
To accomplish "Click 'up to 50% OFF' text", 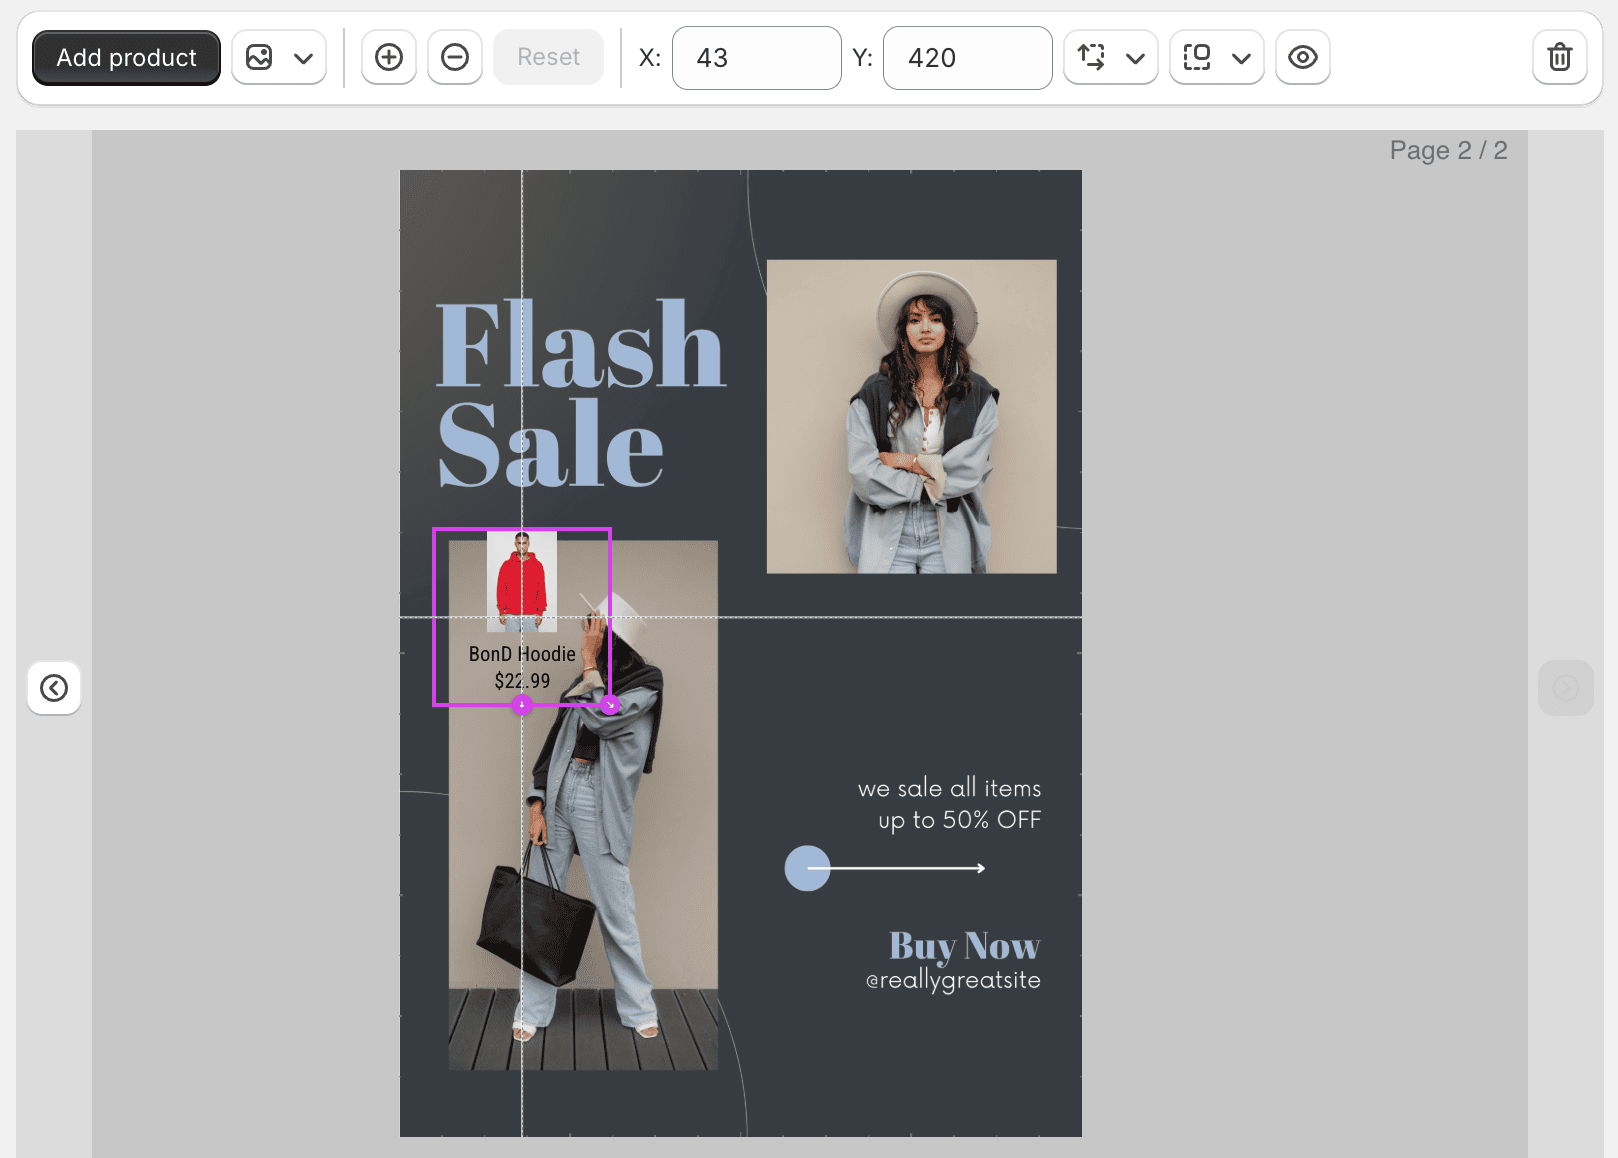I will click(959, 820).
